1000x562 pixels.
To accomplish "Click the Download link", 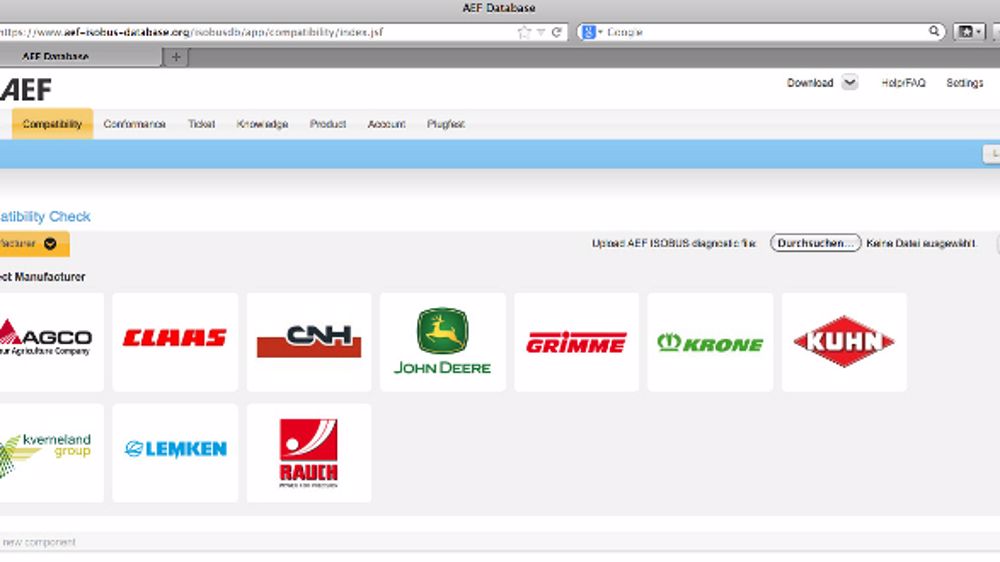I will coord(810,83).
